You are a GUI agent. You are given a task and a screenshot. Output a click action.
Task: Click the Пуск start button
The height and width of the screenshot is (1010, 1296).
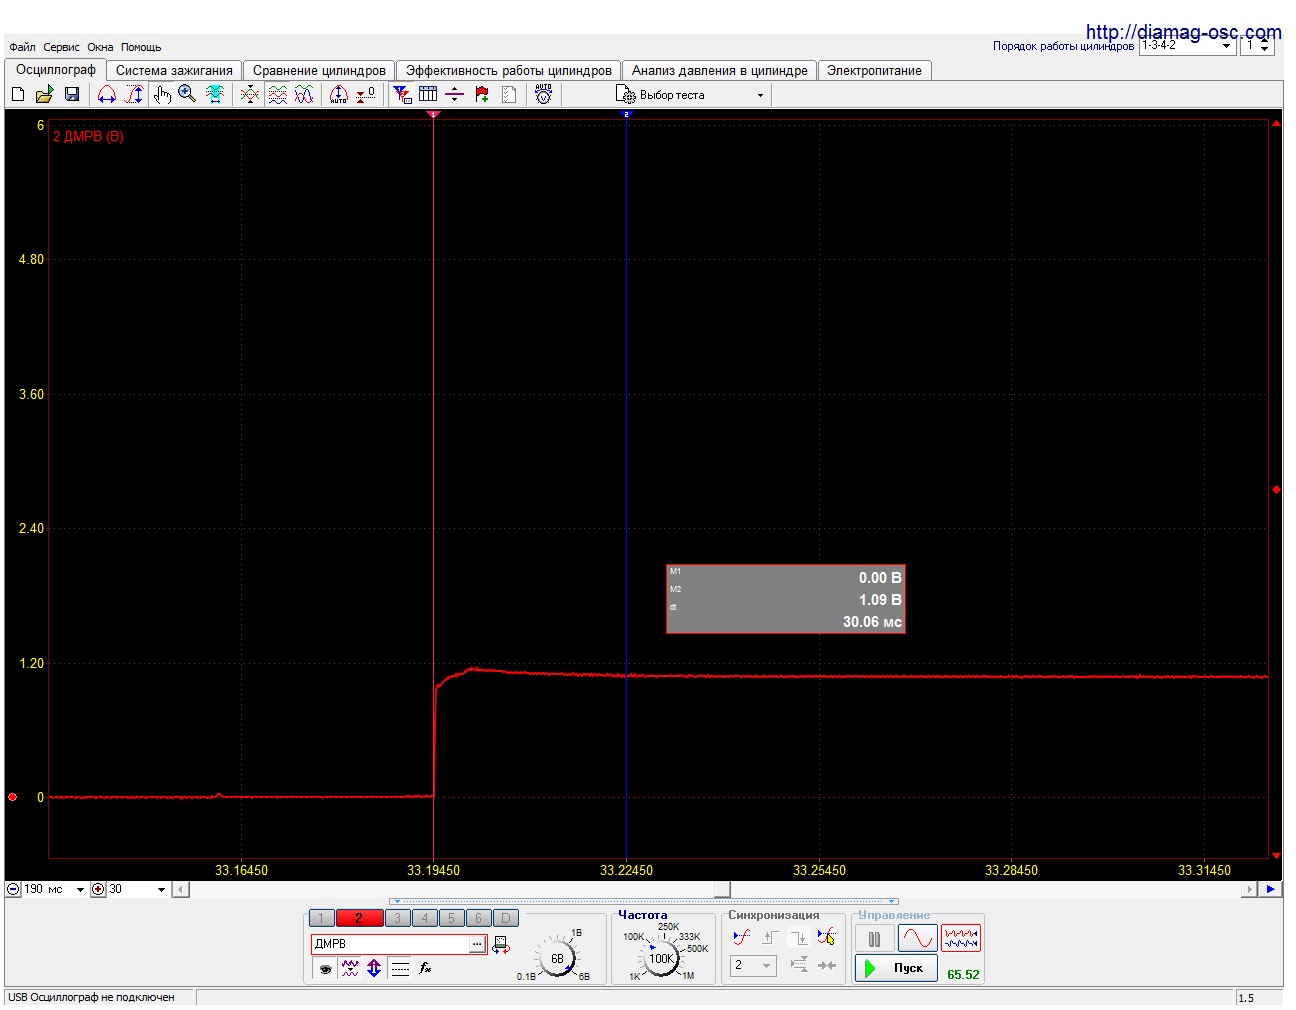click(x=896, y=968)
